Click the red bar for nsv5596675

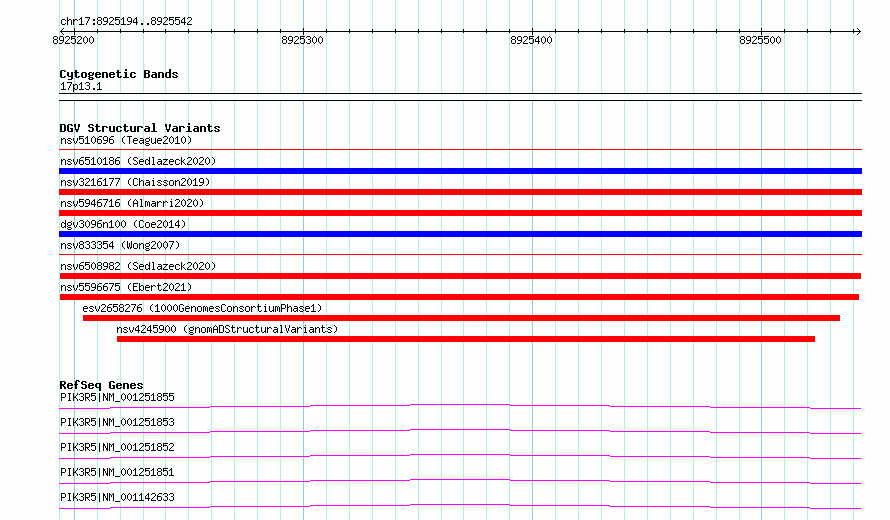click(459, 297)
